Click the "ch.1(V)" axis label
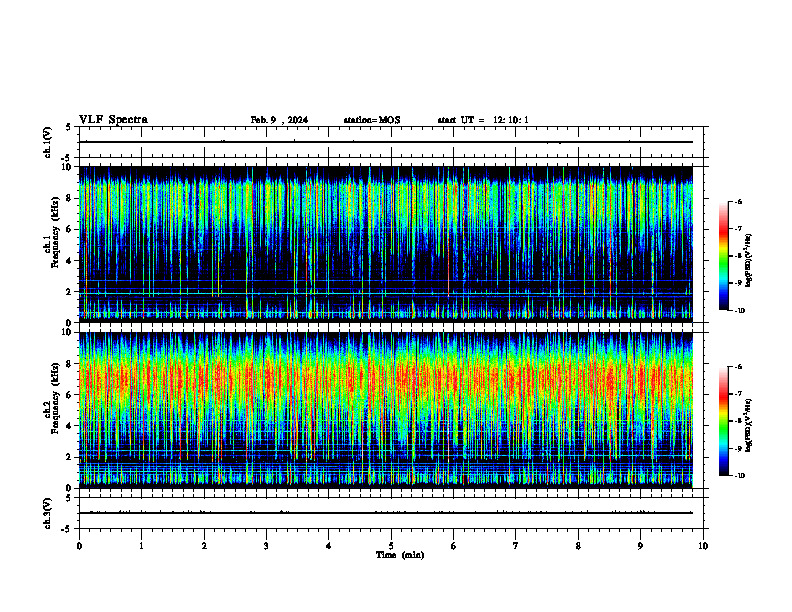Image resolution: width=792 pixels, height=612 pixels. coord(48,142)
